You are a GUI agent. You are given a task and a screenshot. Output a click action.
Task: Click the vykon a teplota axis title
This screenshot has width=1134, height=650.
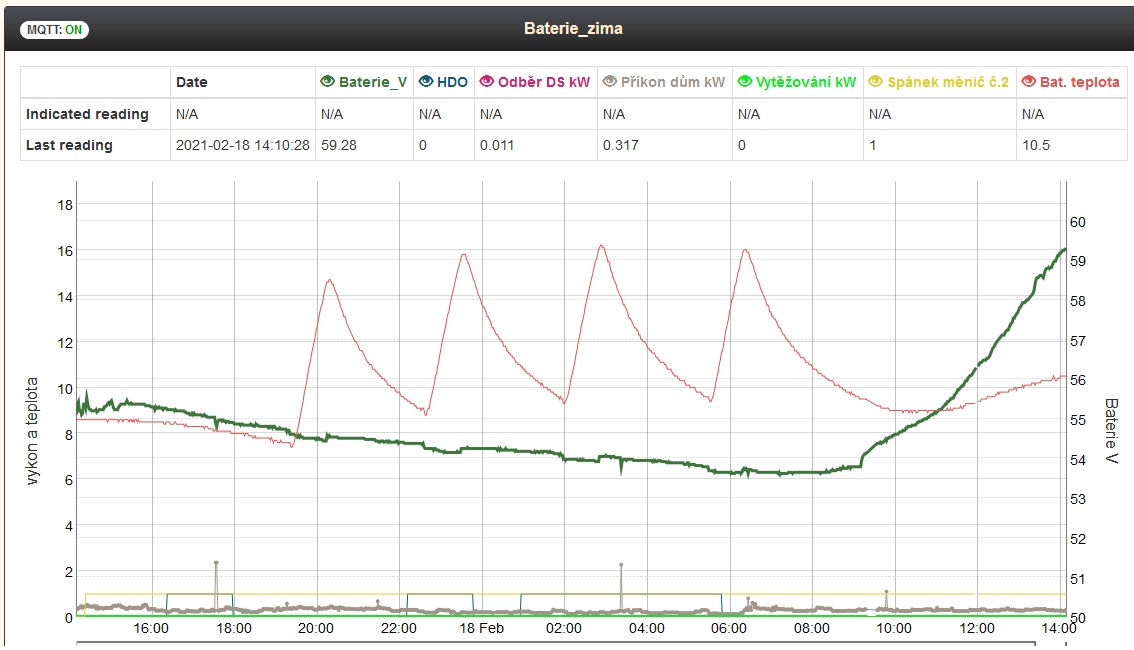click(x=32, y=431)
